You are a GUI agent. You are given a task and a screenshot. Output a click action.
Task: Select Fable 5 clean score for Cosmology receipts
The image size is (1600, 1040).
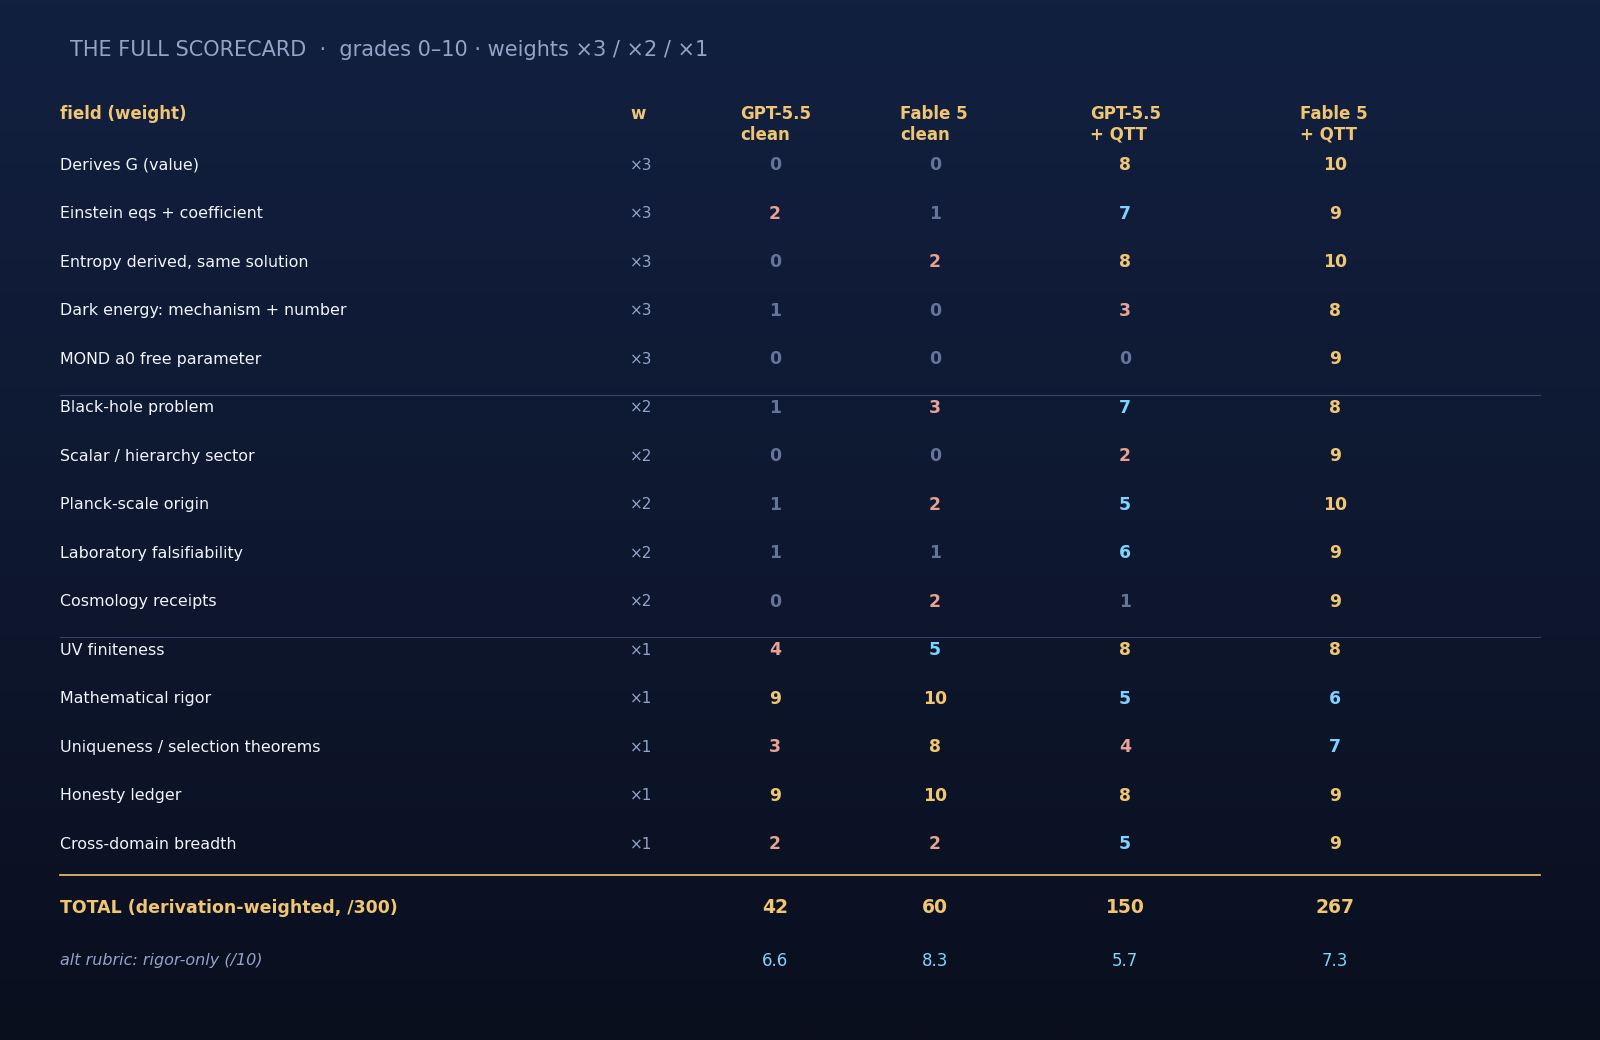click(935, 601)
